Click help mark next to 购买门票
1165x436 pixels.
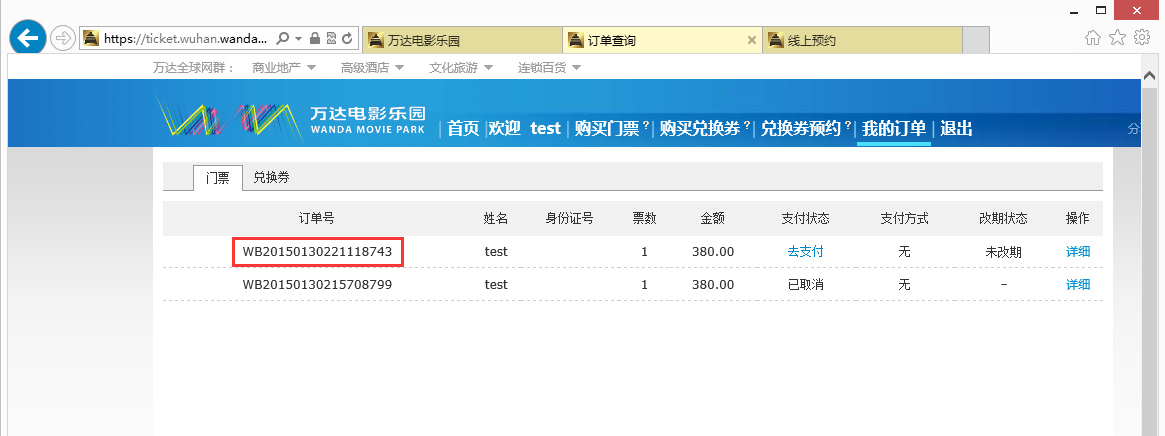[x=646, y=125]
